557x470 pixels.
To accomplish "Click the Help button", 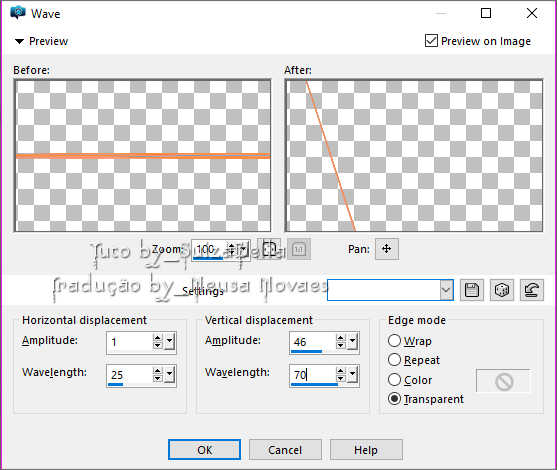I will coord(366,450).
